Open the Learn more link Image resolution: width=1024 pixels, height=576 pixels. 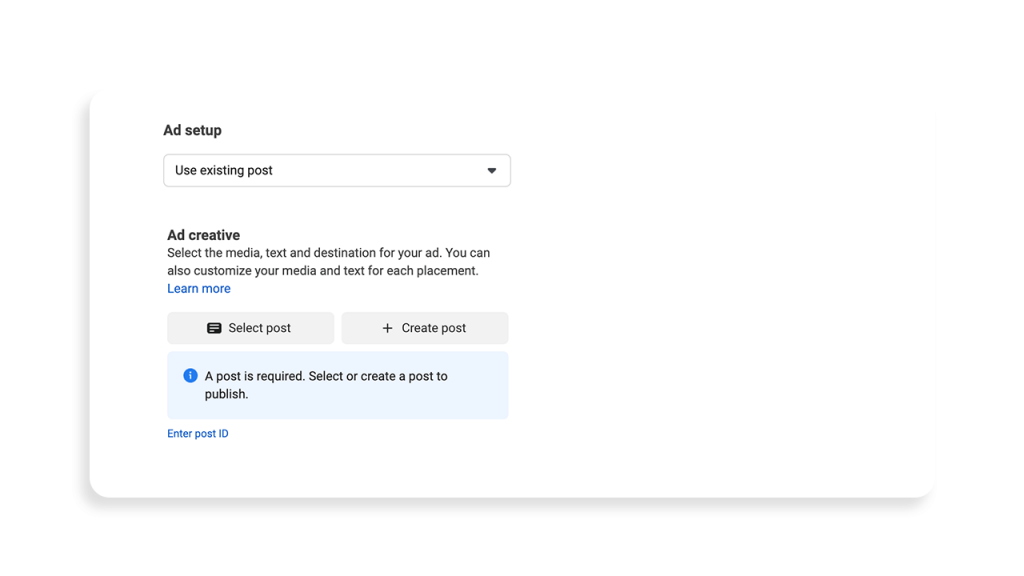(x=199, y=289)
